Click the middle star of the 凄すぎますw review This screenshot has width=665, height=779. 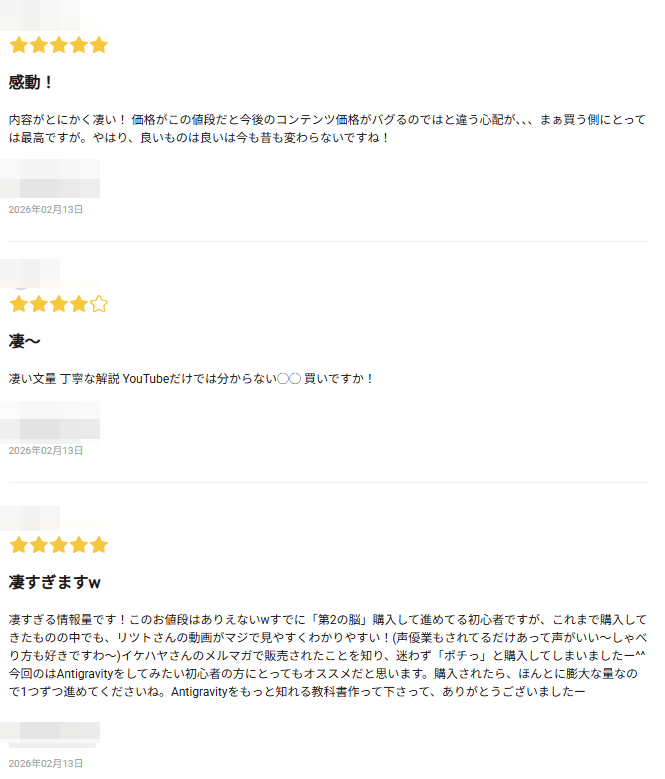tap(59, 545)
